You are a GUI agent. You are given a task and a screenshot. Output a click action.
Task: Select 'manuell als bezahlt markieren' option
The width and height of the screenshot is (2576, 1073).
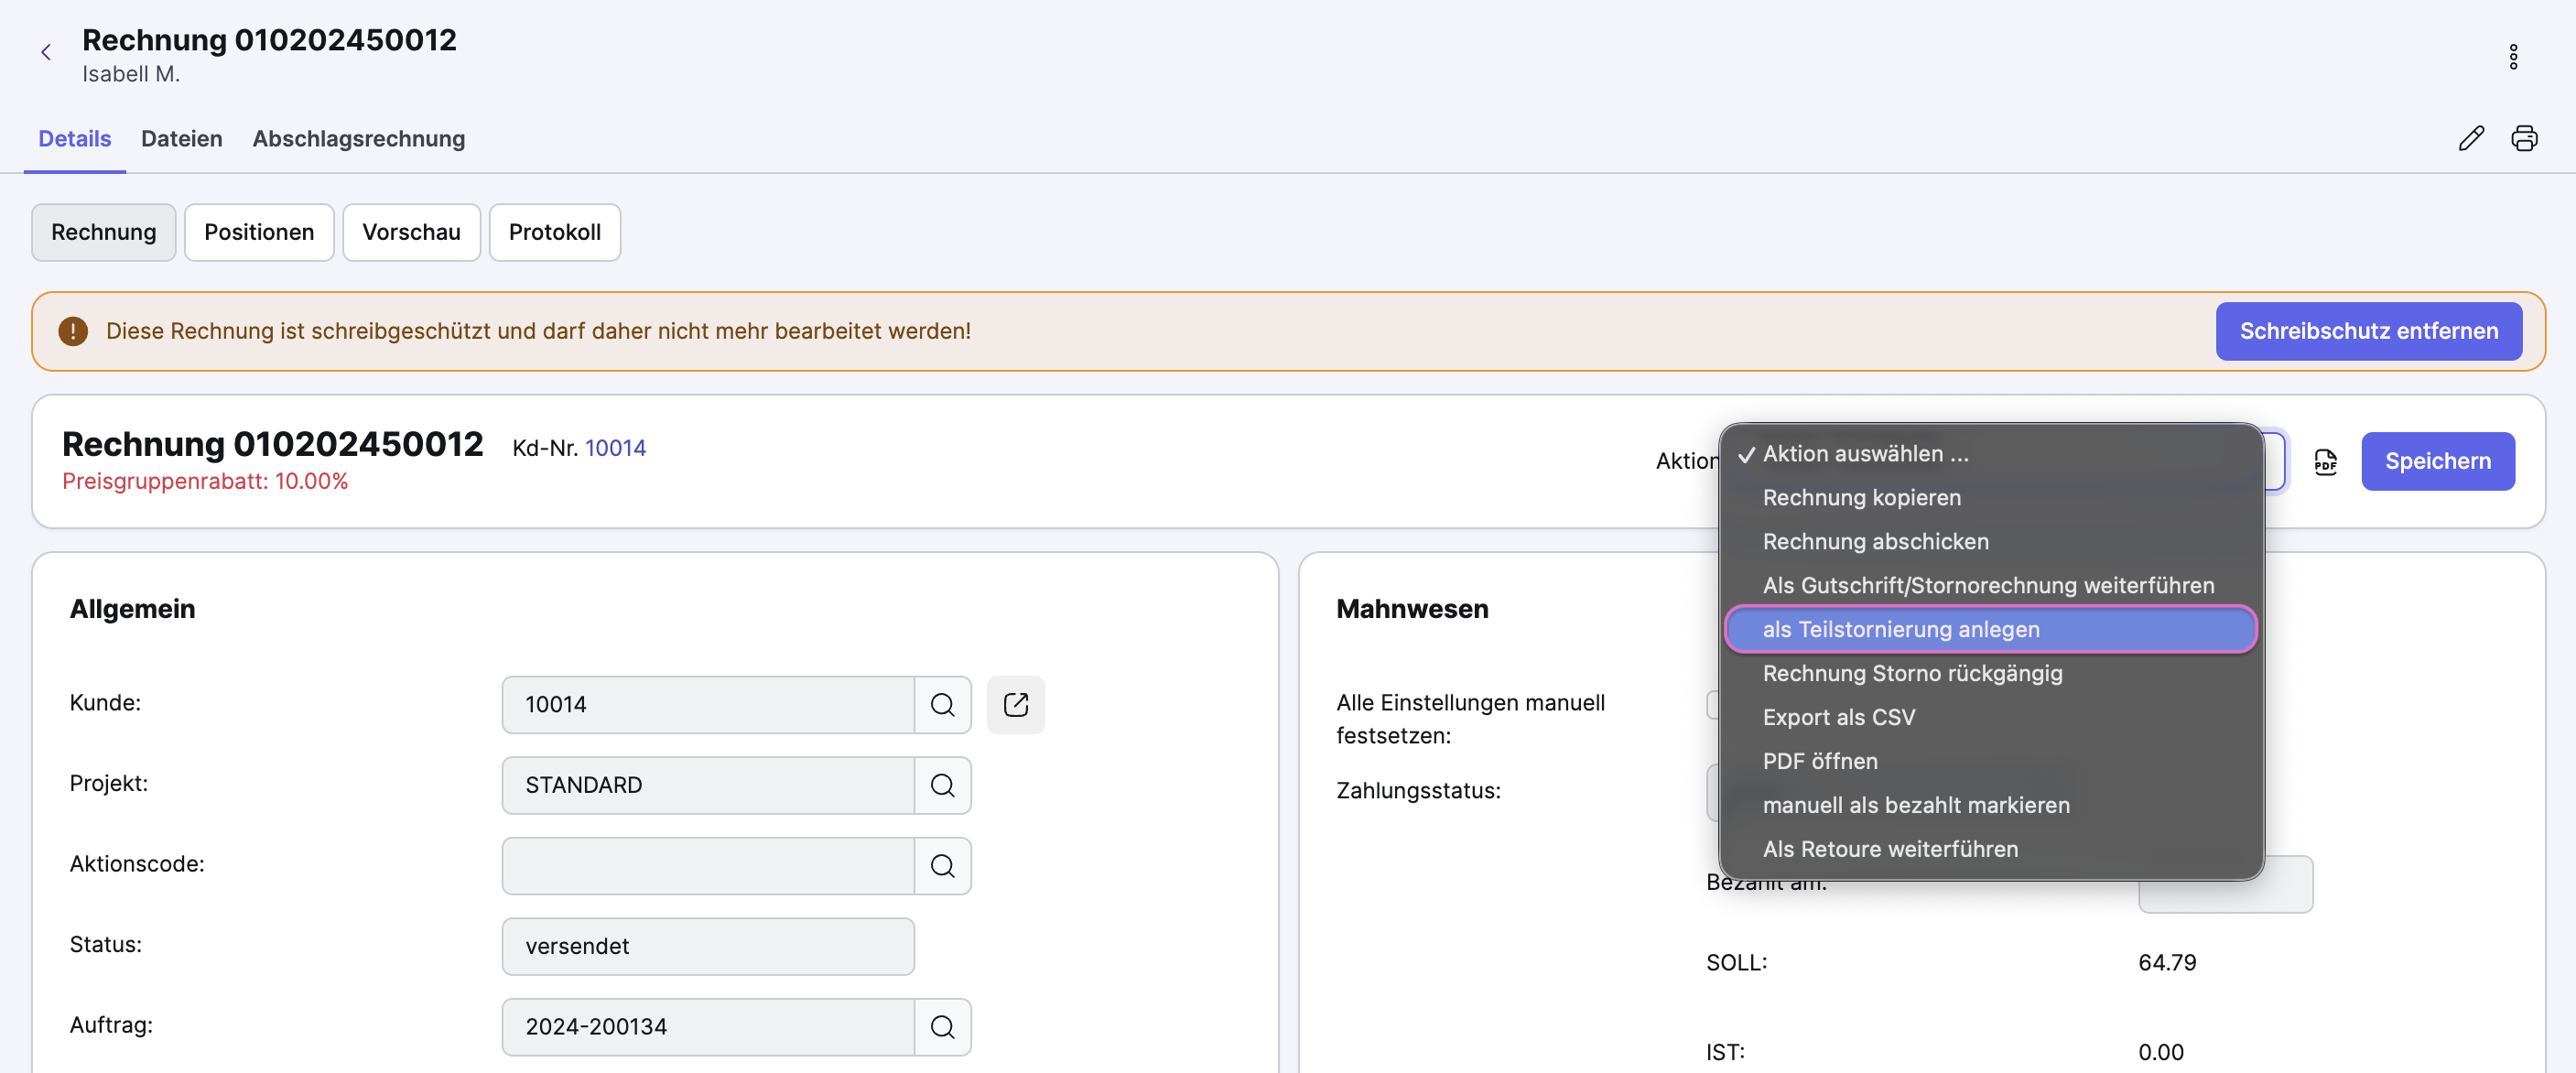[x=1990, y=806]
